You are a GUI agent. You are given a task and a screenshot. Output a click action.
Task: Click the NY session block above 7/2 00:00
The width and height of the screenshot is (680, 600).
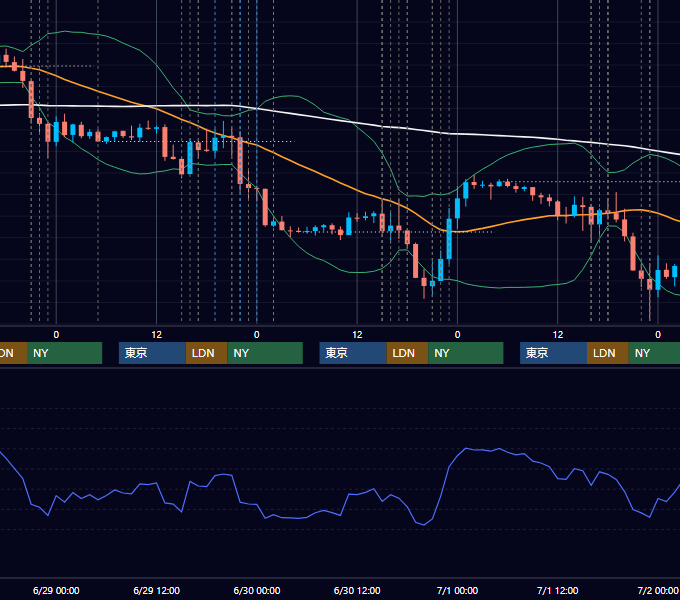654,353
